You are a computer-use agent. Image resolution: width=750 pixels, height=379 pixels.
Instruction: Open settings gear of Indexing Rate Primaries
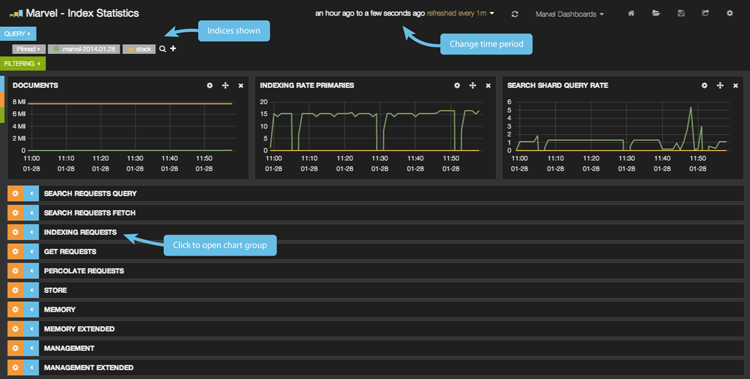click(x=457, y=85)
